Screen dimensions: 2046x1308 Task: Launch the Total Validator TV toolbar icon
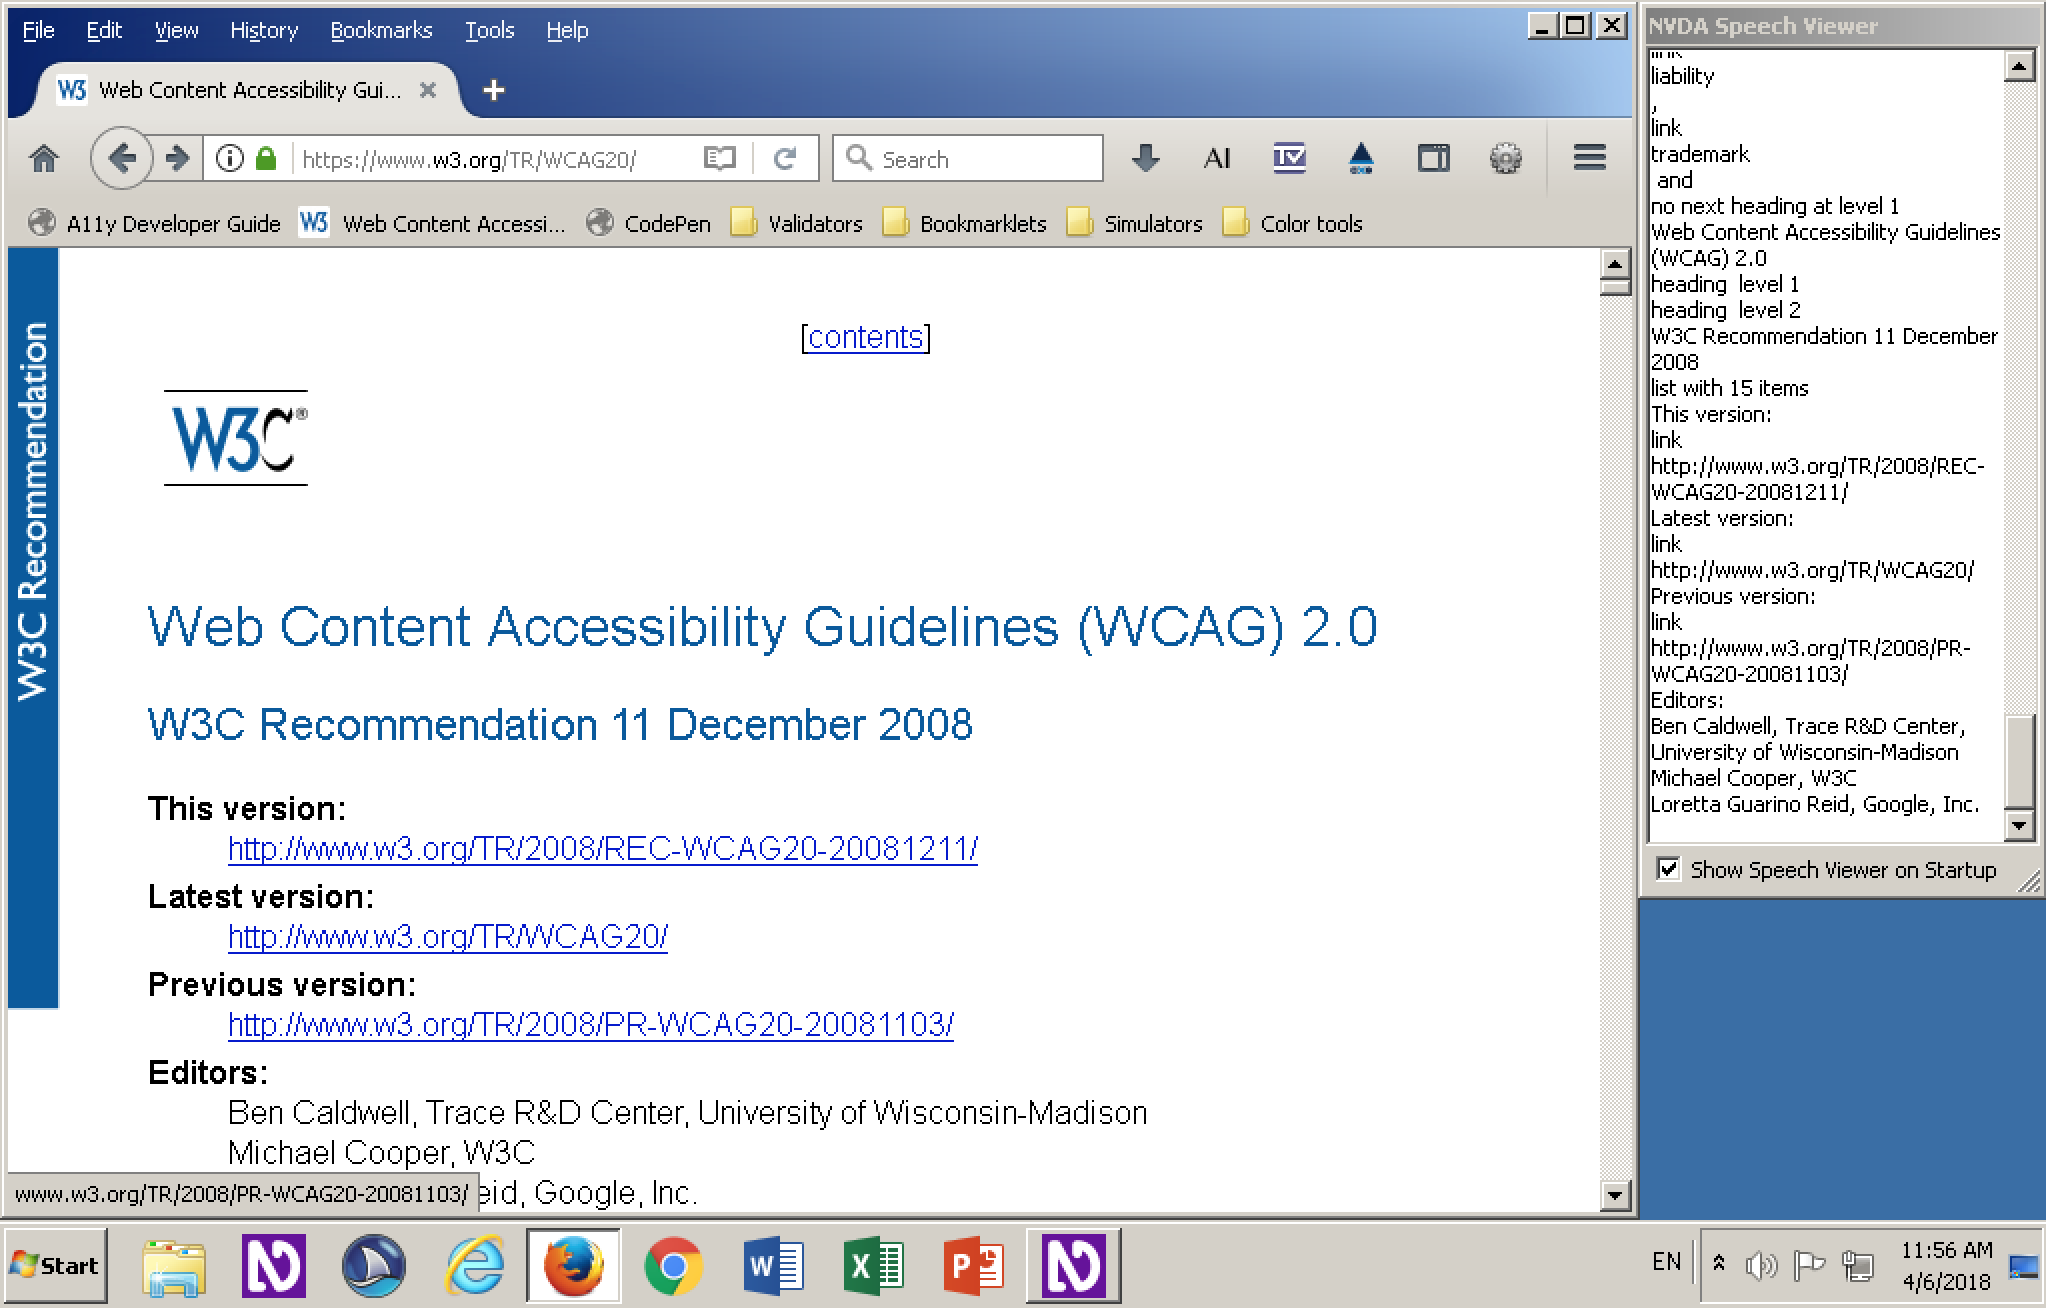1289,158
